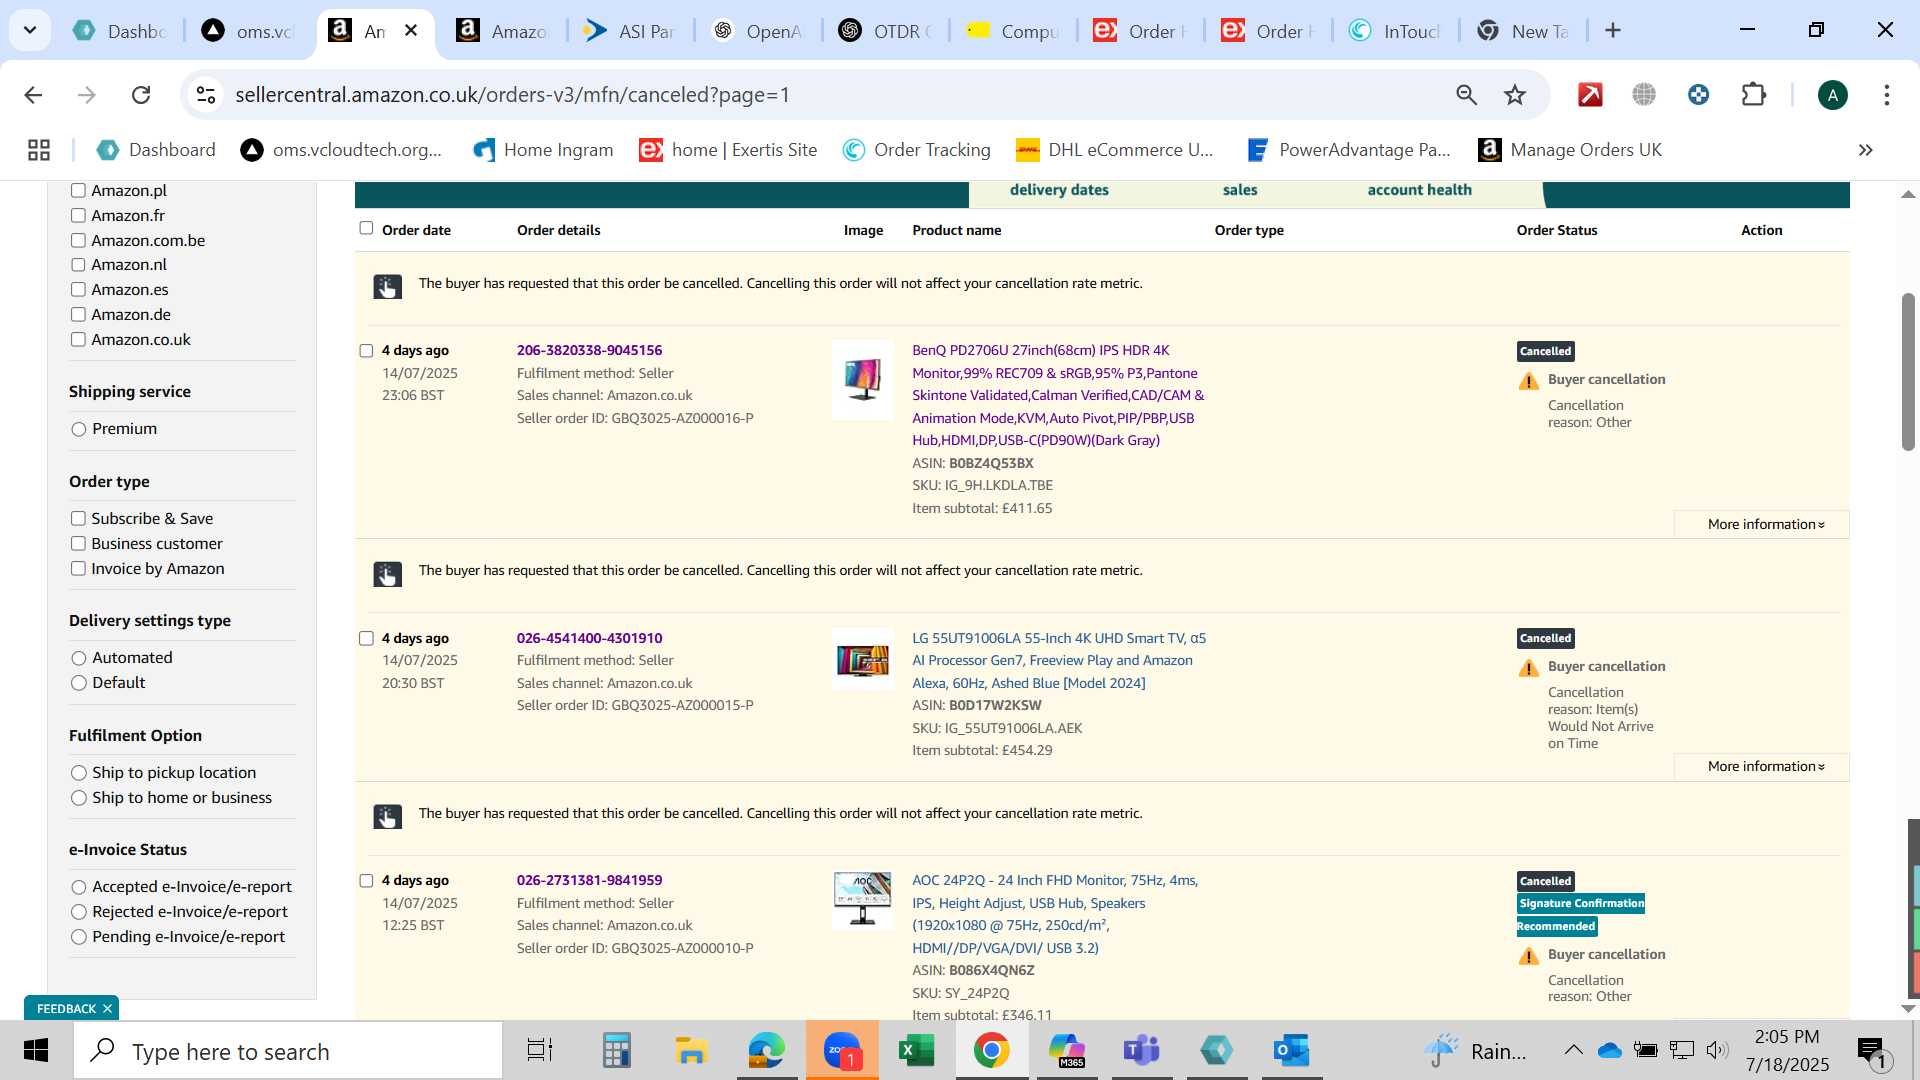This screenshot has width=1920, height=1080.
Task: Open LG 55UT91006LA product name link
Action: click(1059, 660)
